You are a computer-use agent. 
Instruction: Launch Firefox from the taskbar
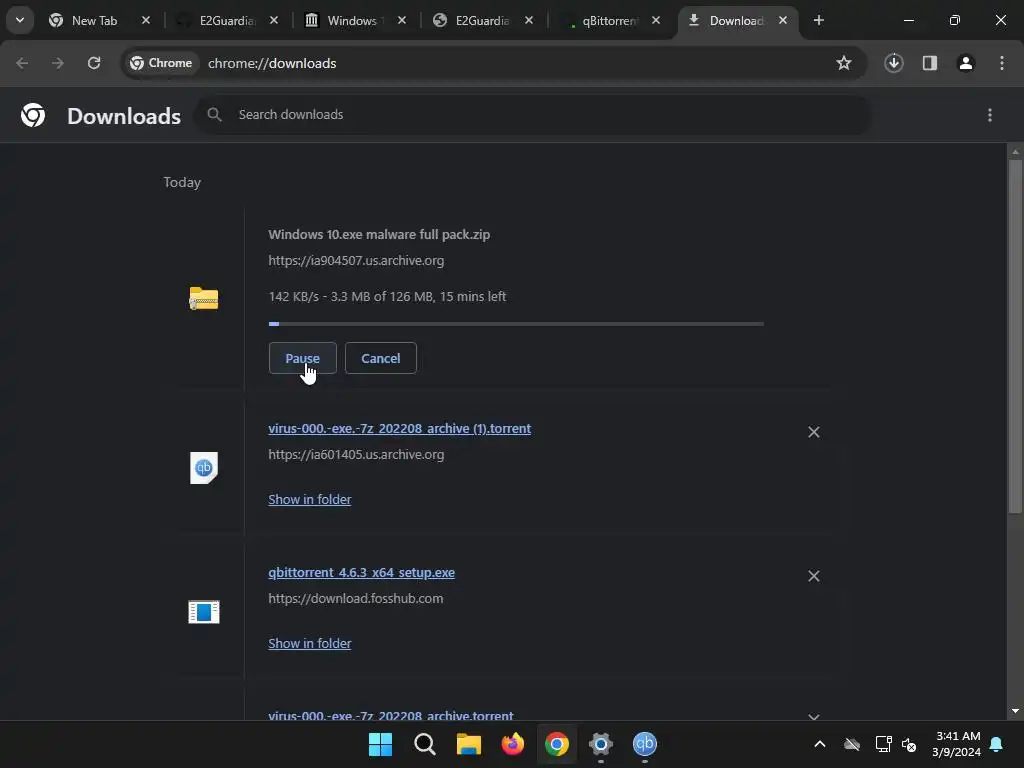513,744
